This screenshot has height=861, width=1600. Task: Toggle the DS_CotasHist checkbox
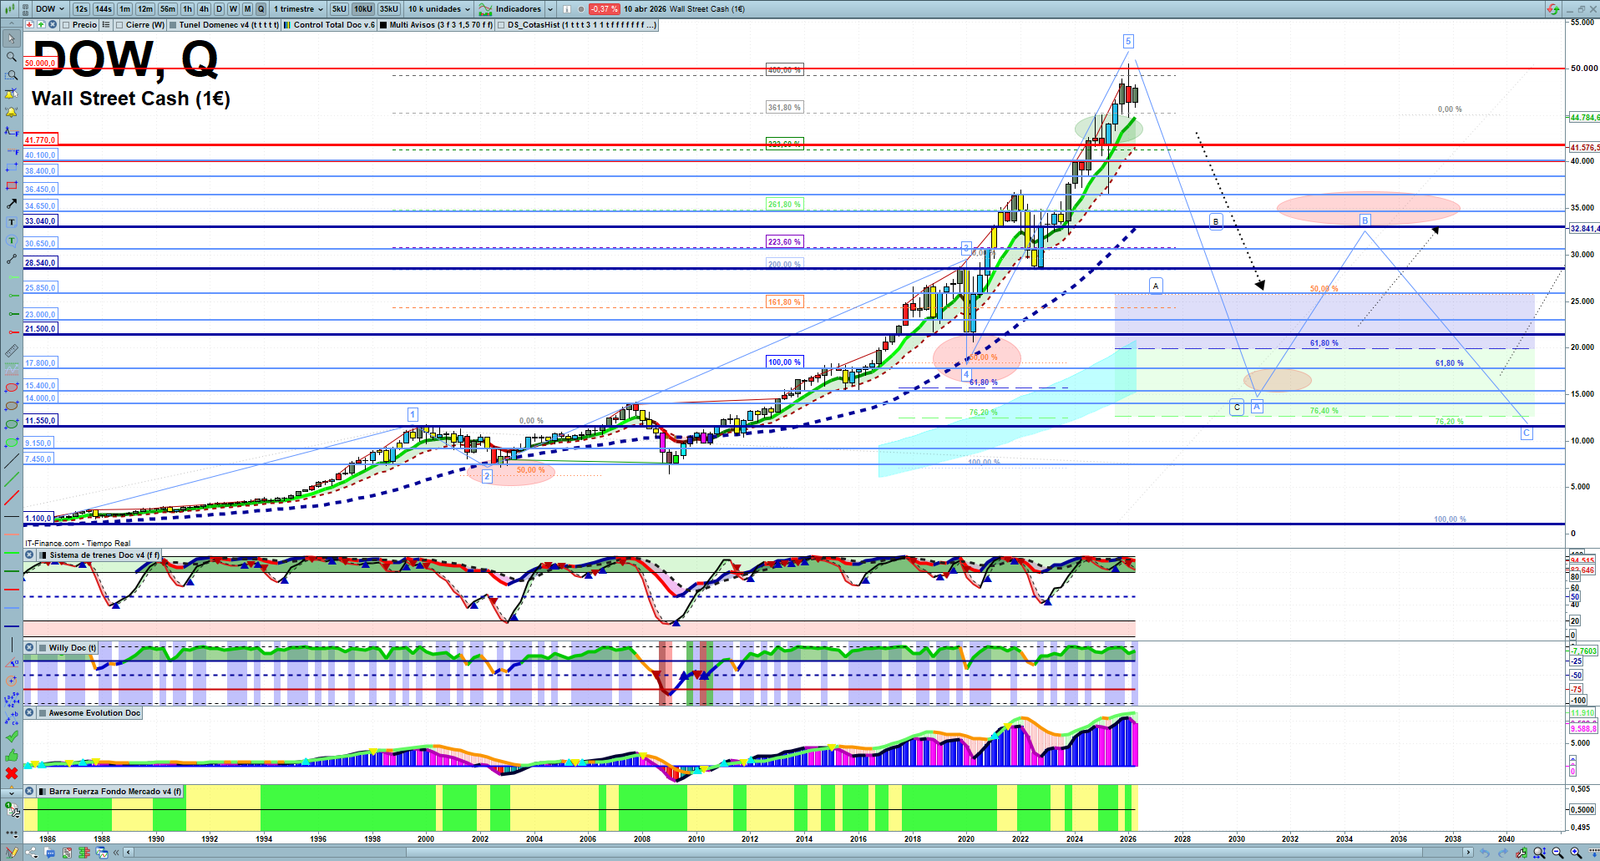(x=501, y=25)
